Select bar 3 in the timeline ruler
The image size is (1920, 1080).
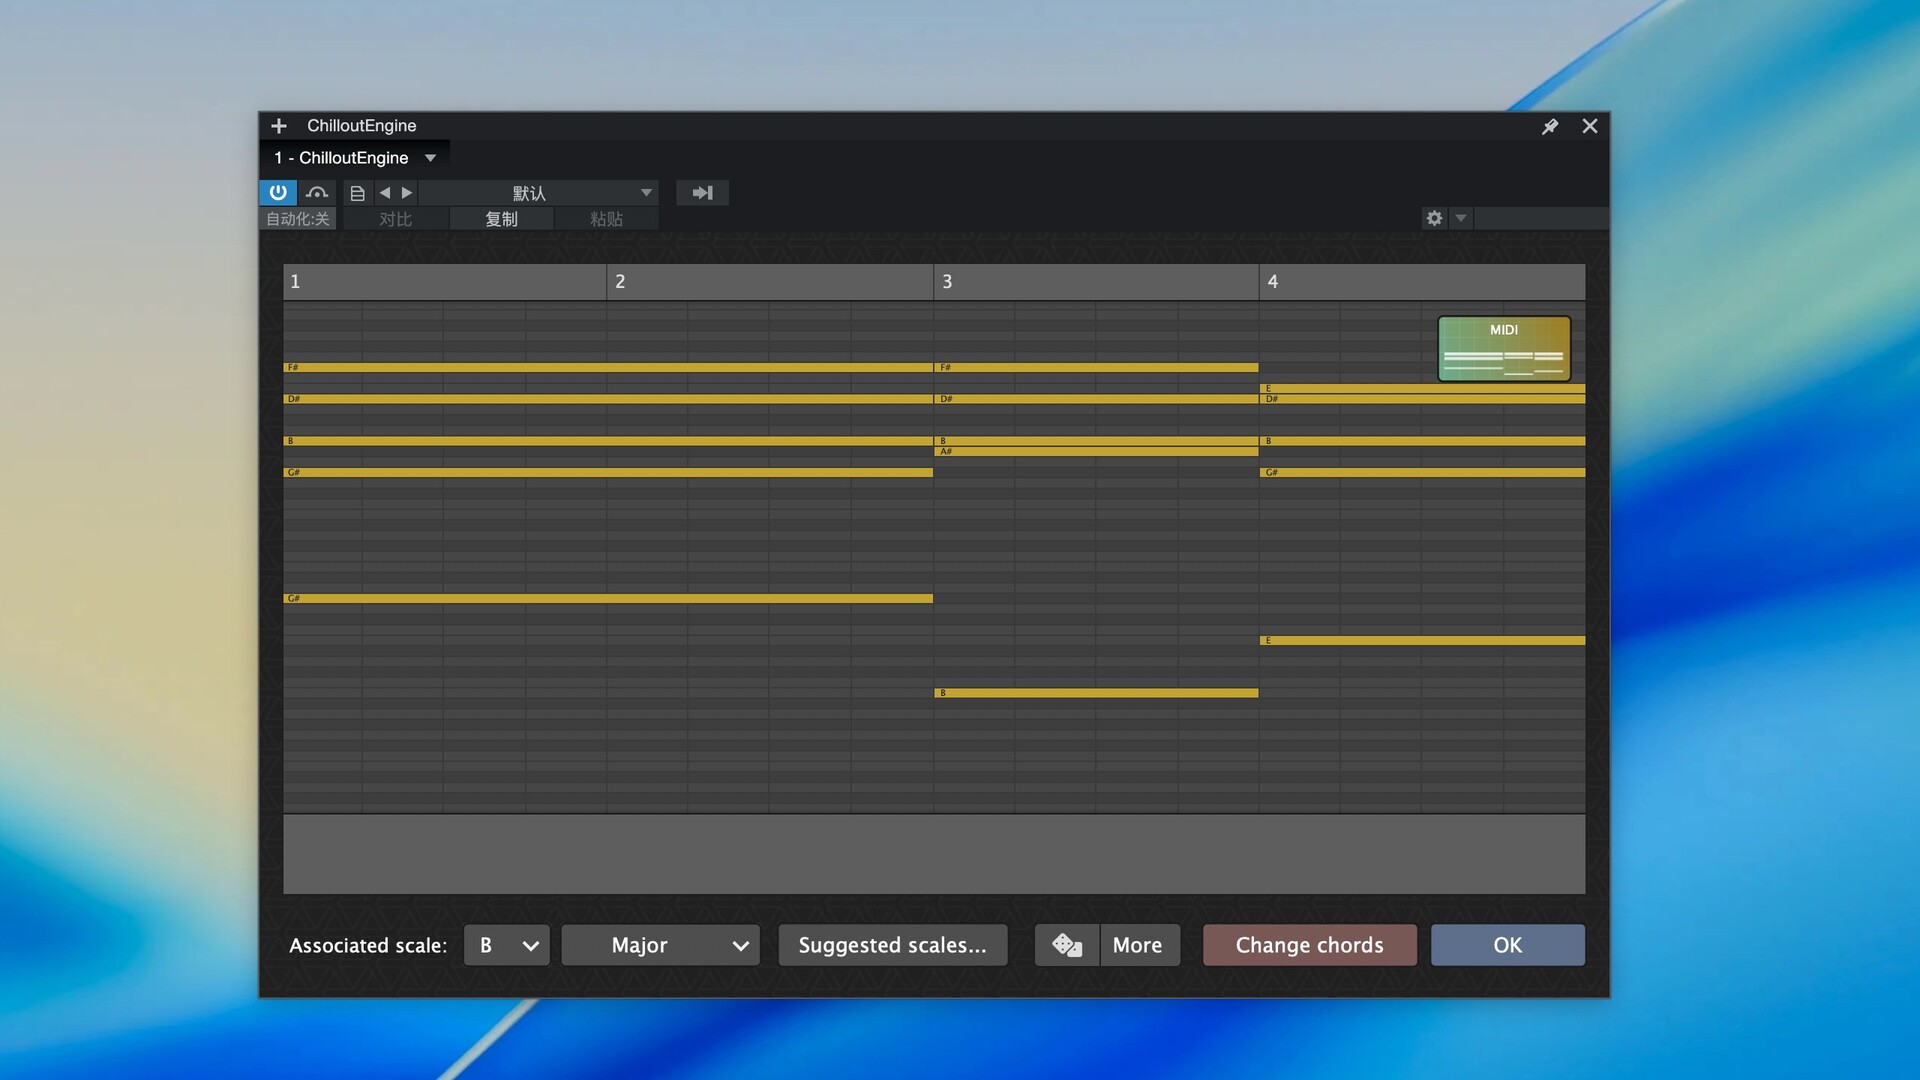tap(1096, 282)
